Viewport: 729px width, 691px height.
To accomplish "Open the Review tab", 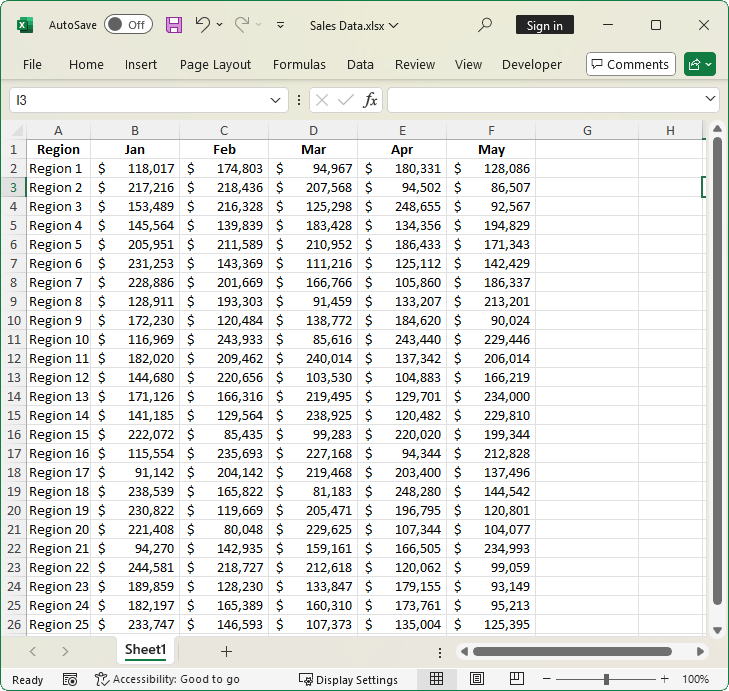I will (x=415, y=64).
